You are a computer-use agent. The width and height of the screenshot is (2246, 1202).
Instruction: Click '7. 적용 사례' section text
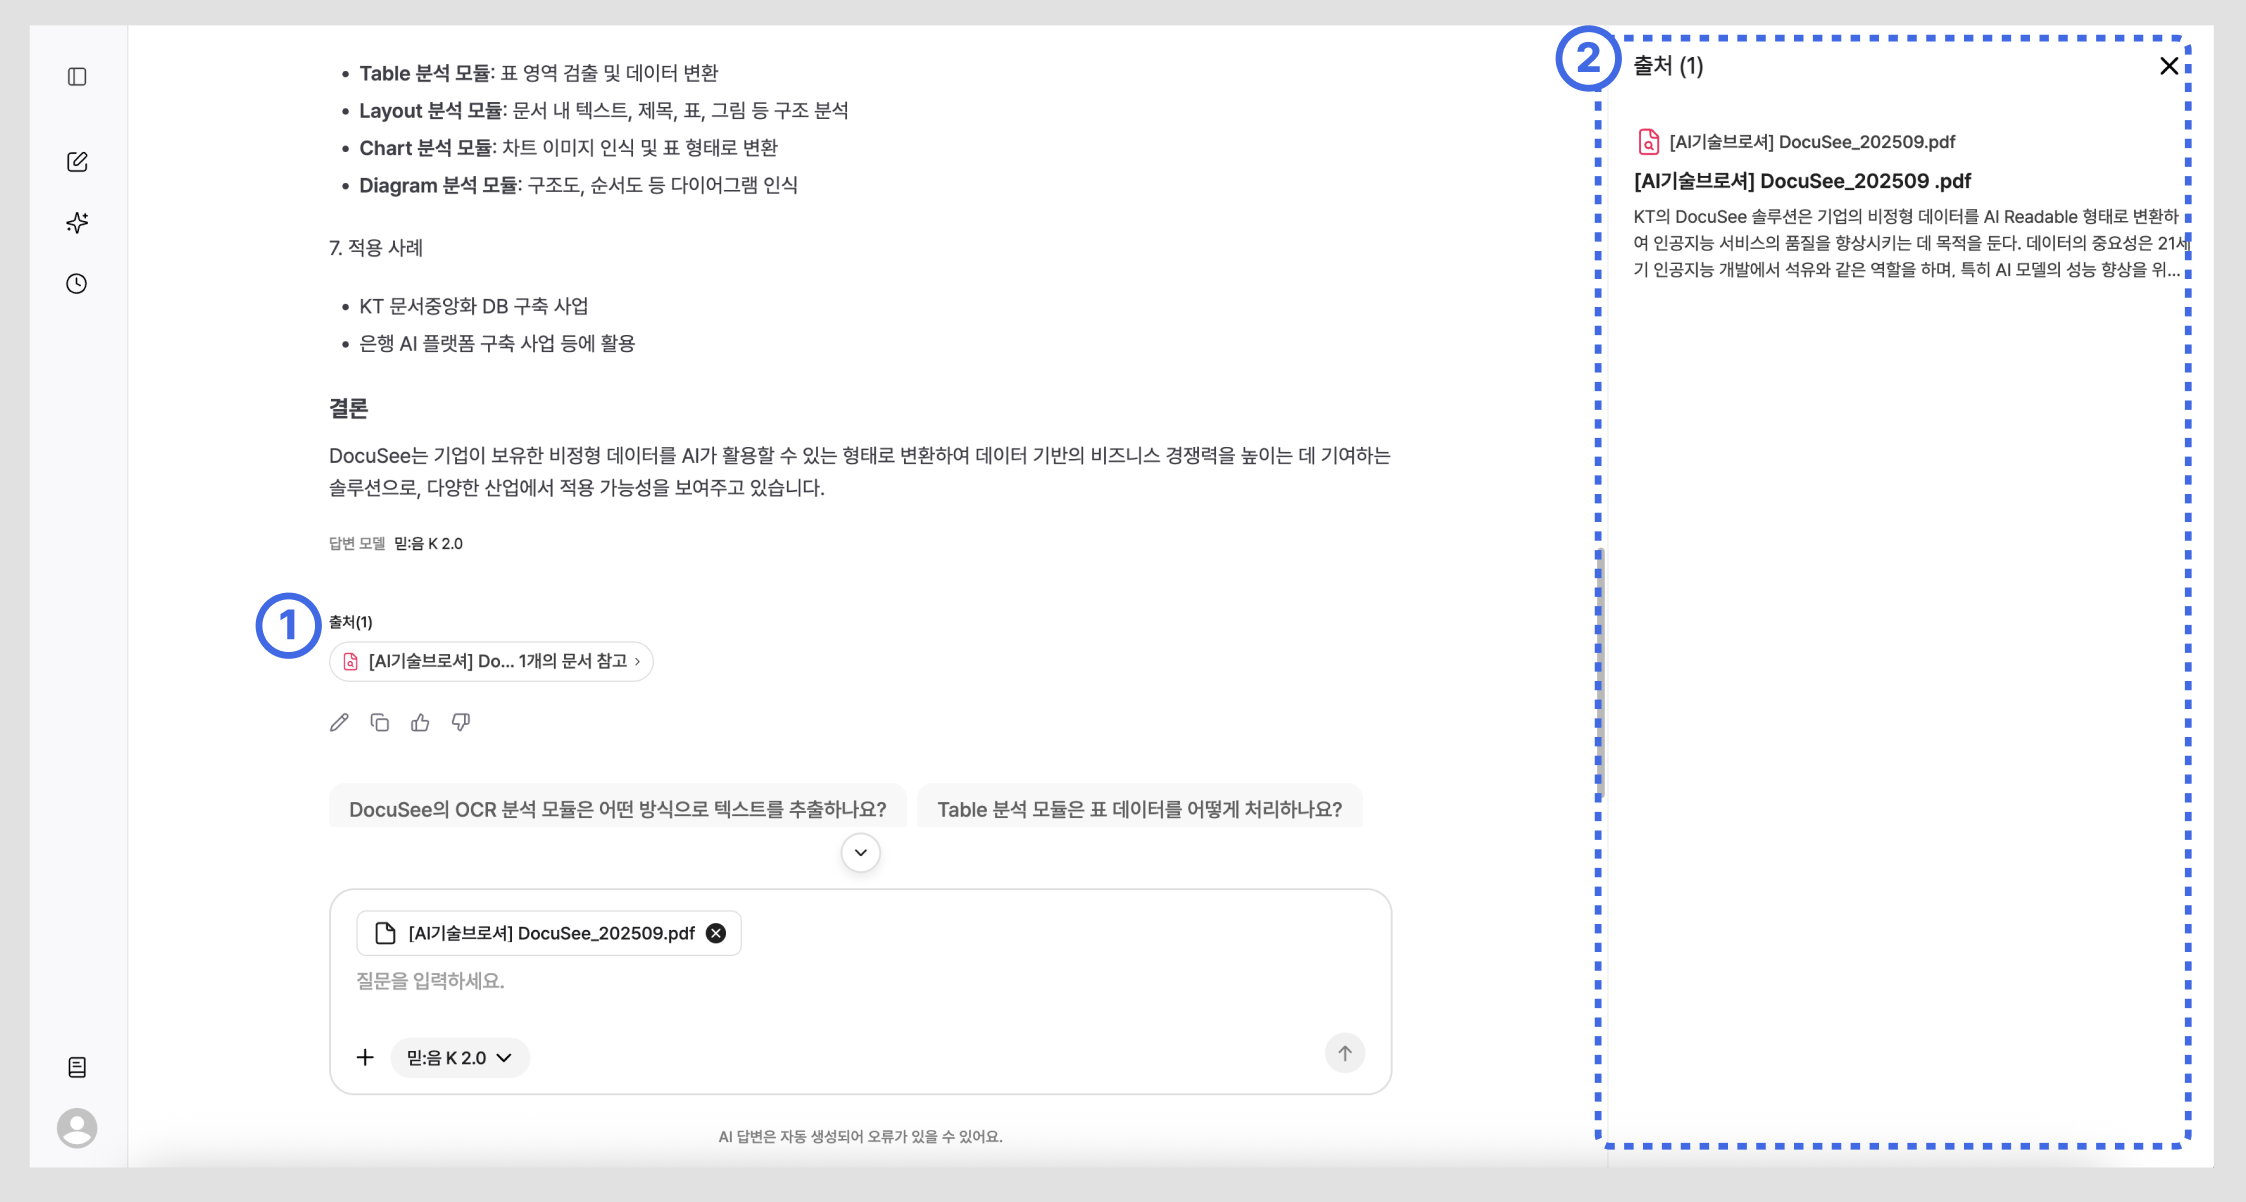376,248
